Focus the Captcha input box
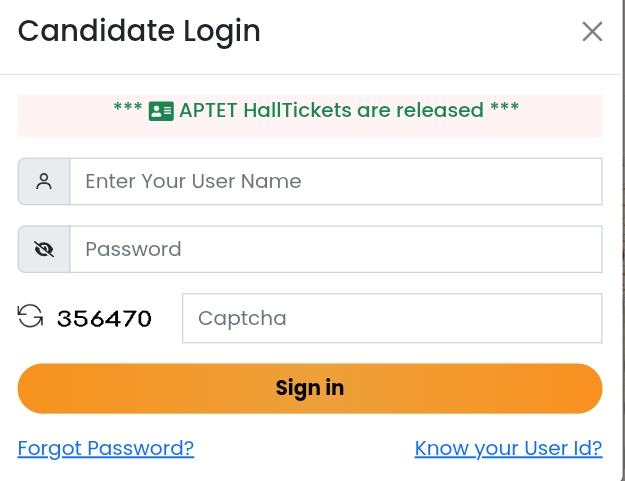This screenshot has width=625, height=481. [391, 318]
